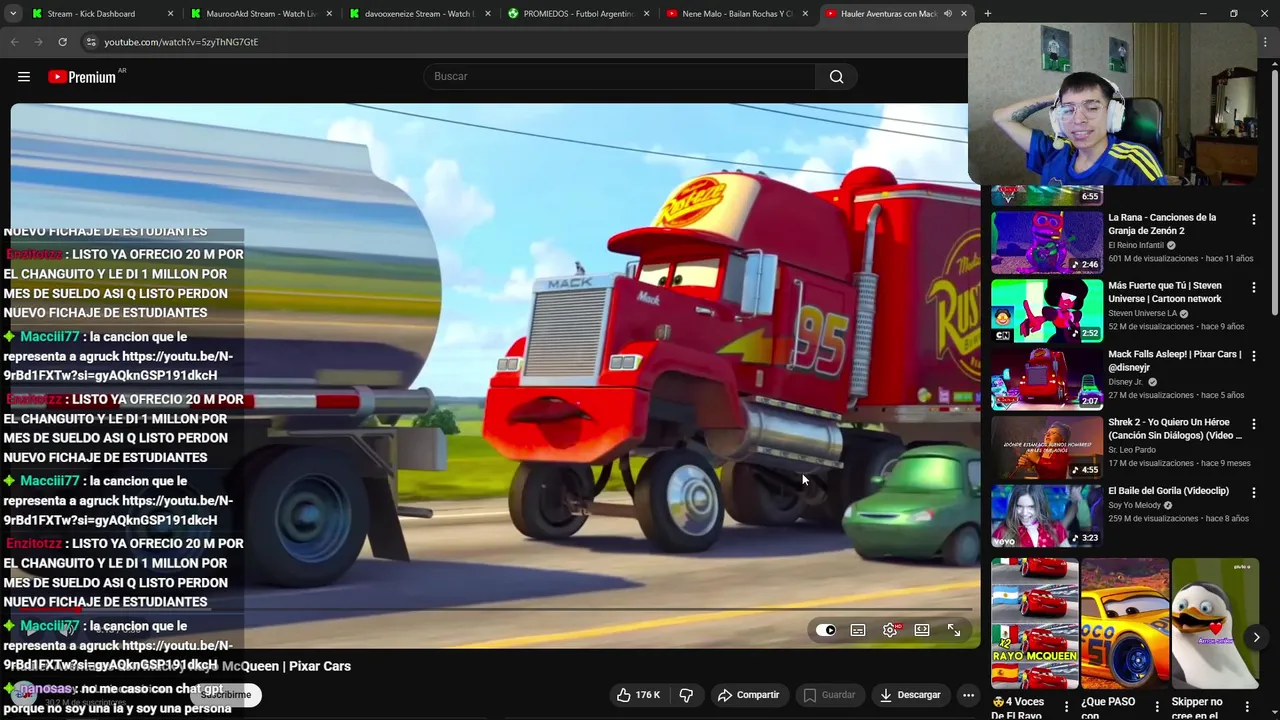
Task: Click the Descargar button
Action: pos(909,695)
